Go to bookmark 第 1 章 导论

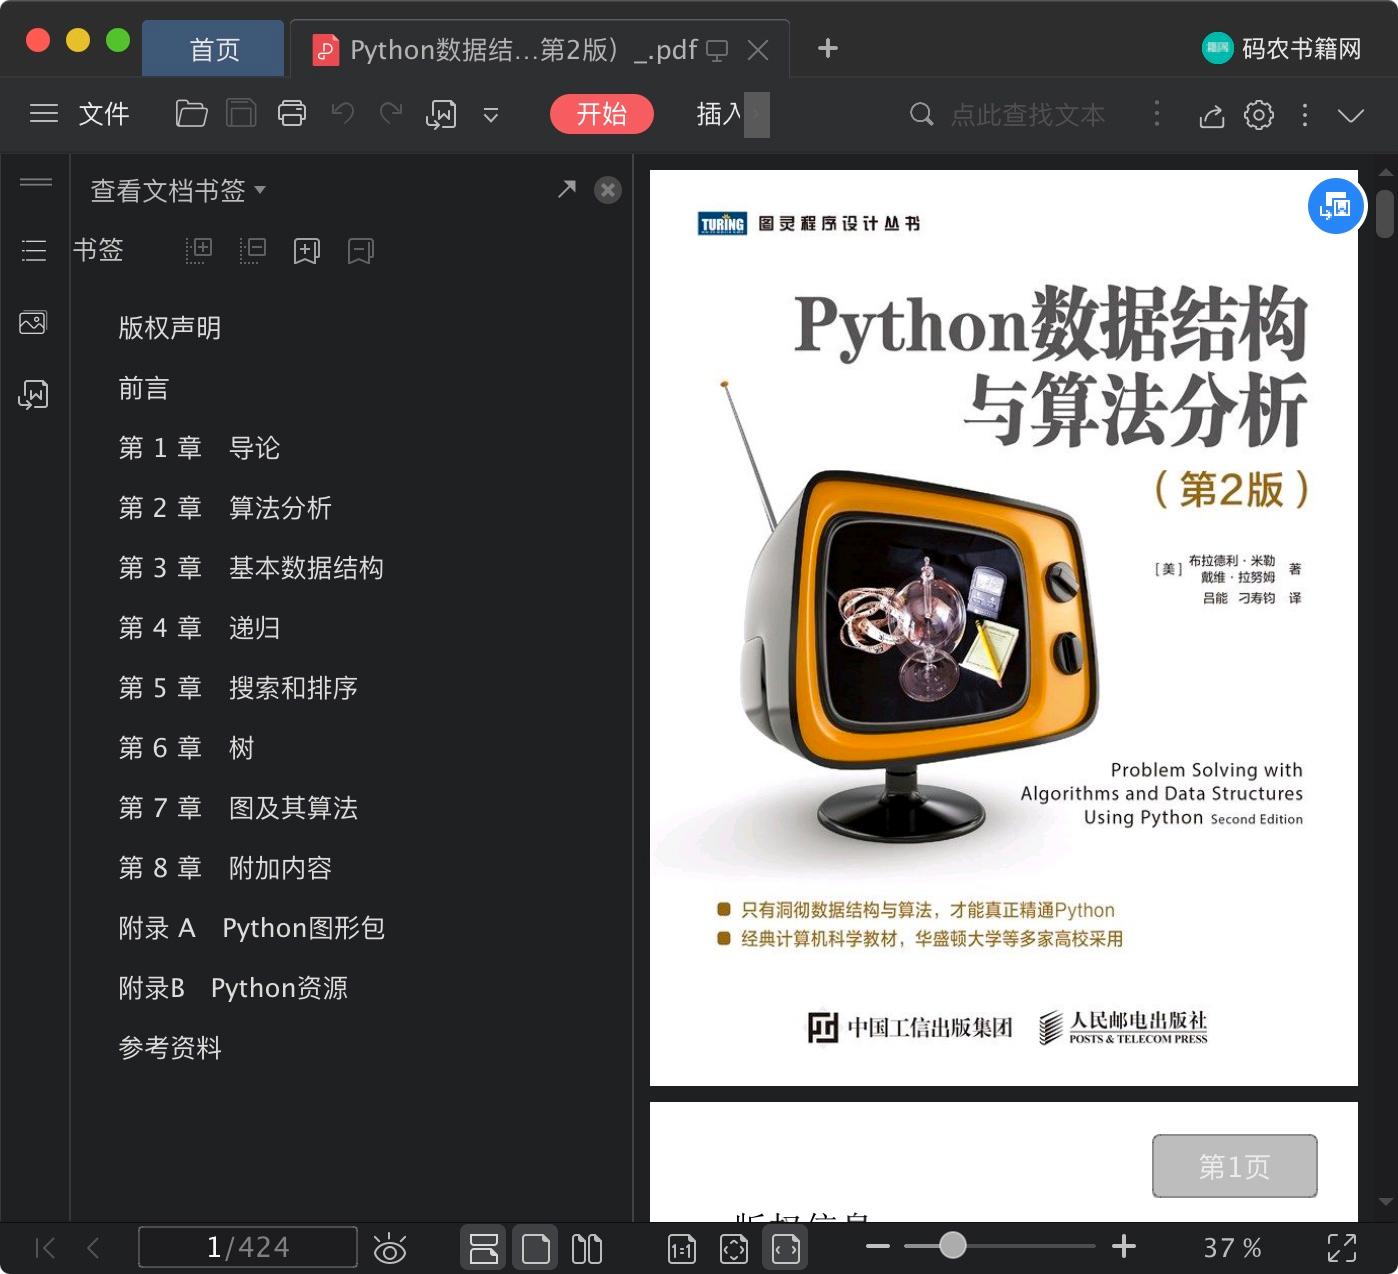[x=200, y=448]
